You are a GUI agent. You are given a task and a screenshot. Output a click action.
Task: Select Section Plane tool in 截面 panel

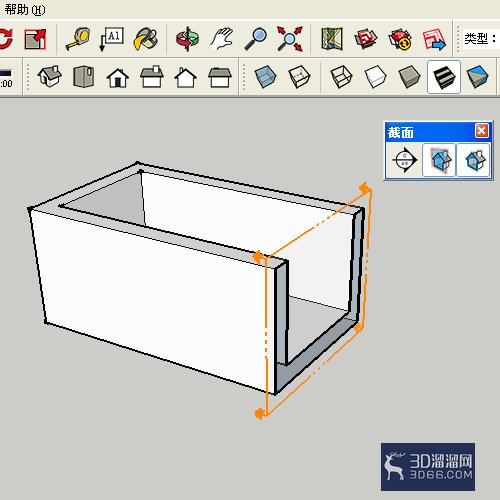tap(404, 160)
